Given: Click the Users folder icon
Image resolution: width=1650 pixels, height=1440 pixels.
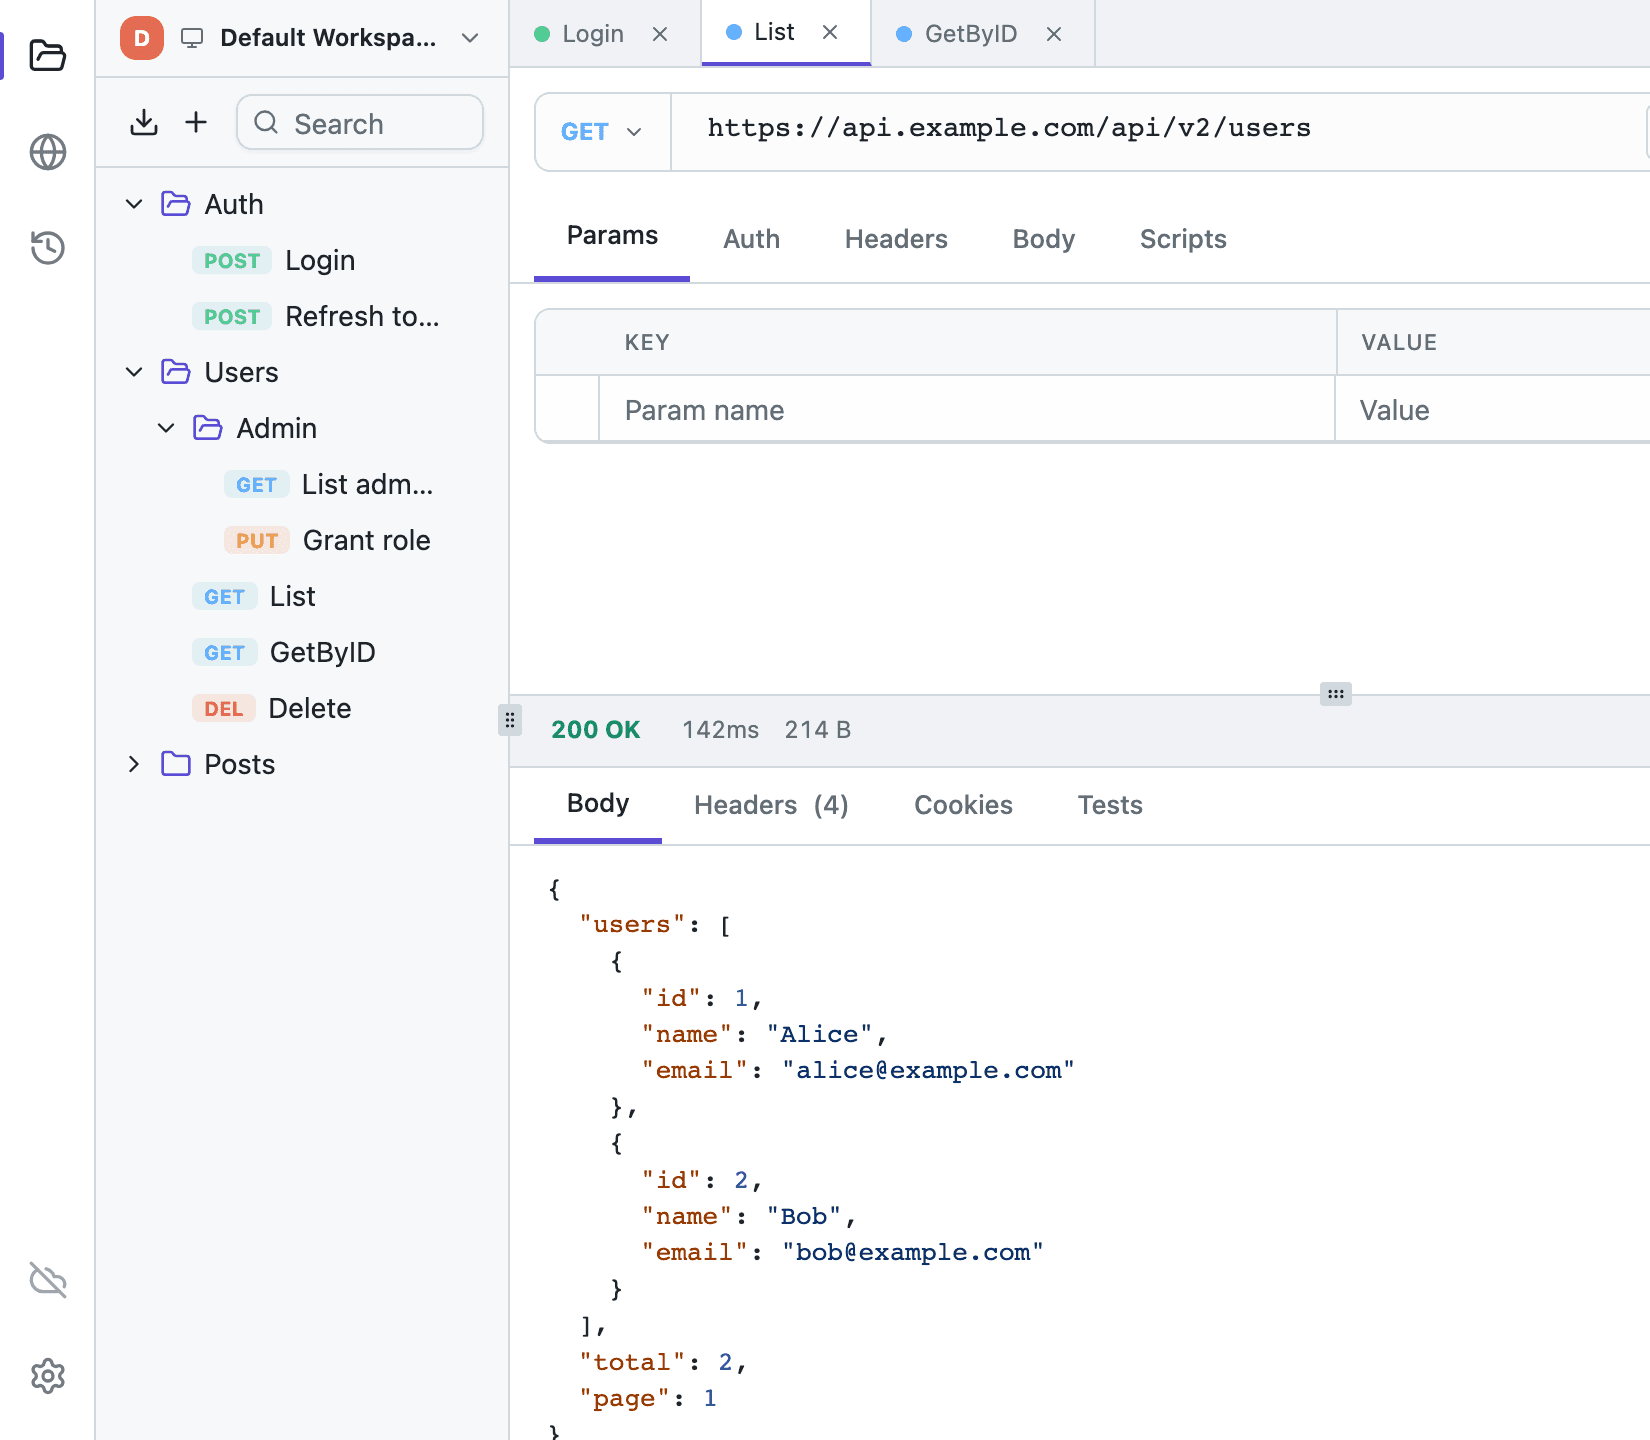Looking at the screenshot, I should click(x=176, y=372).
